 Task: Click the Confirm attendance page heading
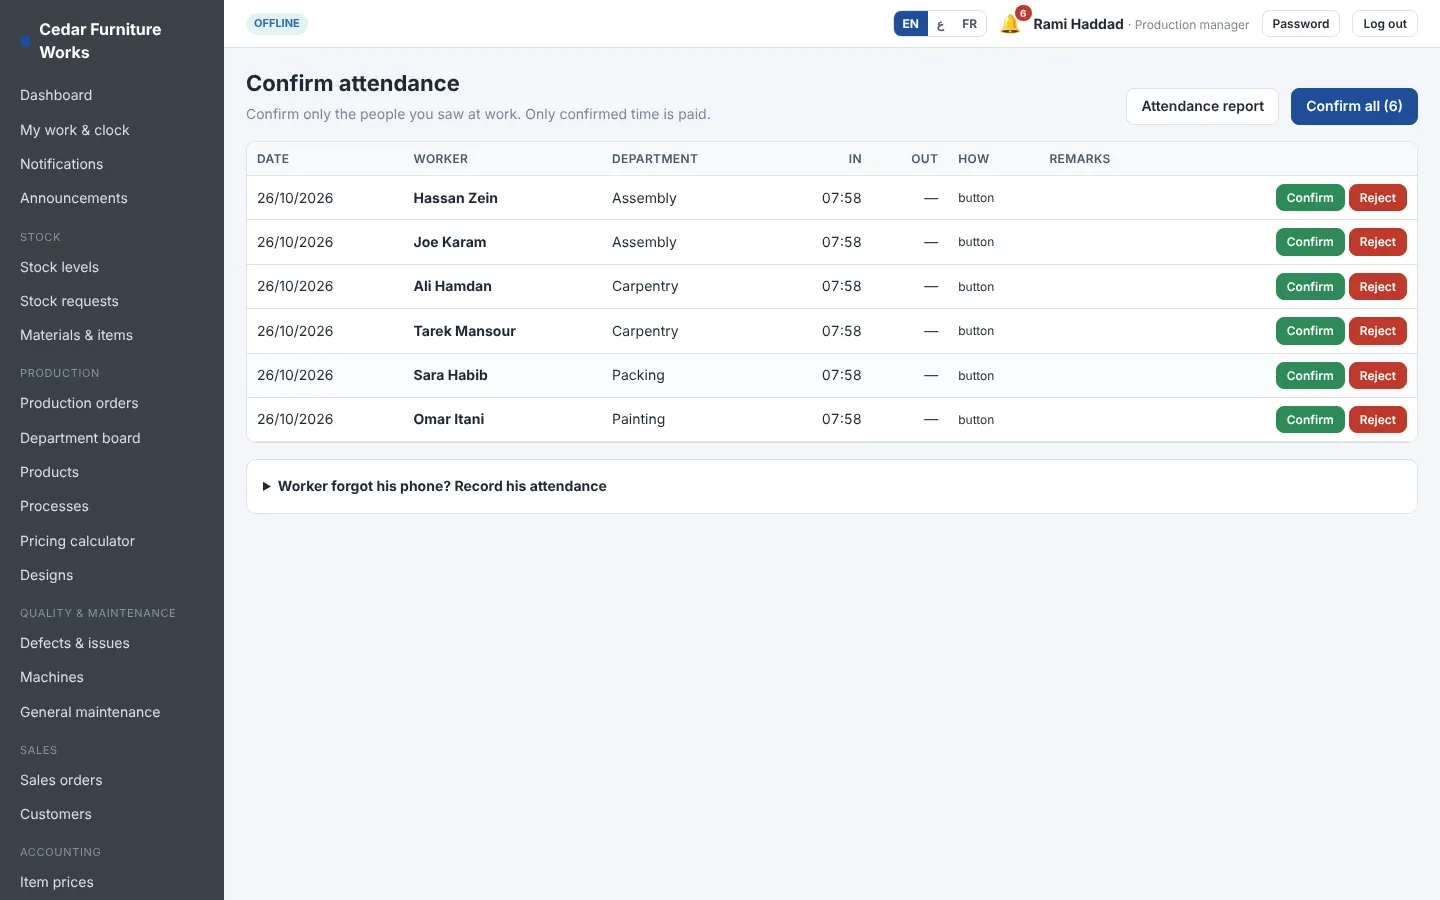pyautogui.click(x=353, y=83)
